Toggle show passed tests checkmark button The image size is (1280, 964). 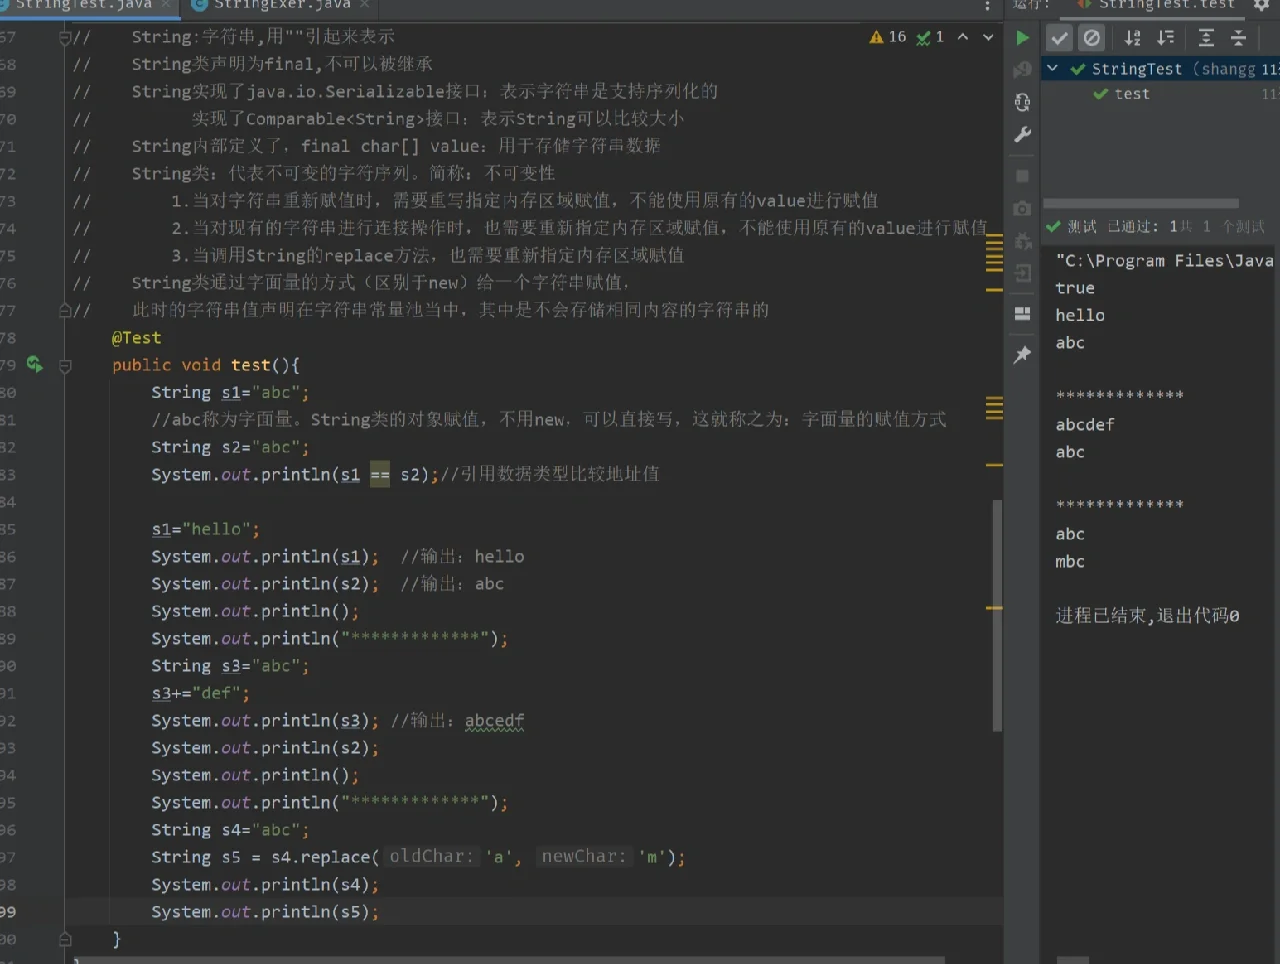point(1059,38)
